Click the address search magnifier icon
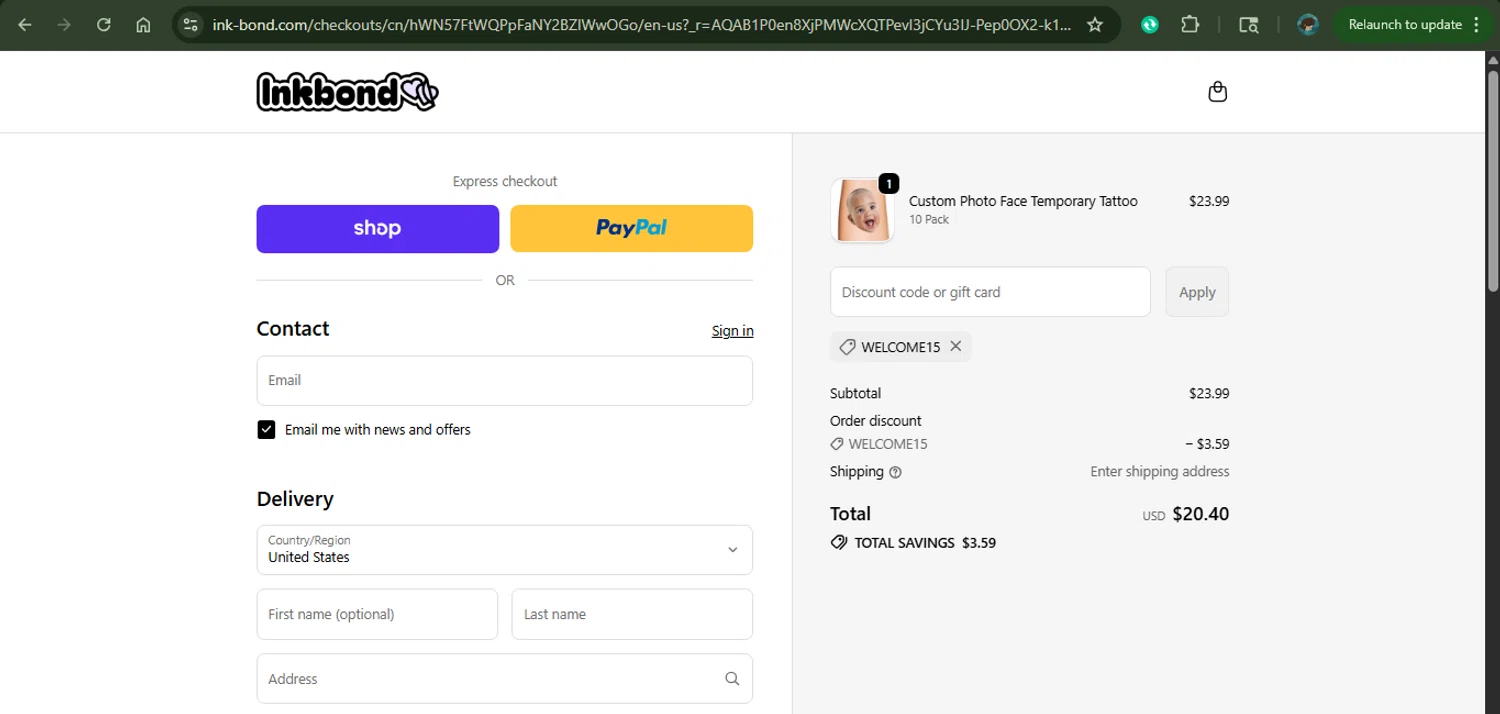 coord(732,679)
